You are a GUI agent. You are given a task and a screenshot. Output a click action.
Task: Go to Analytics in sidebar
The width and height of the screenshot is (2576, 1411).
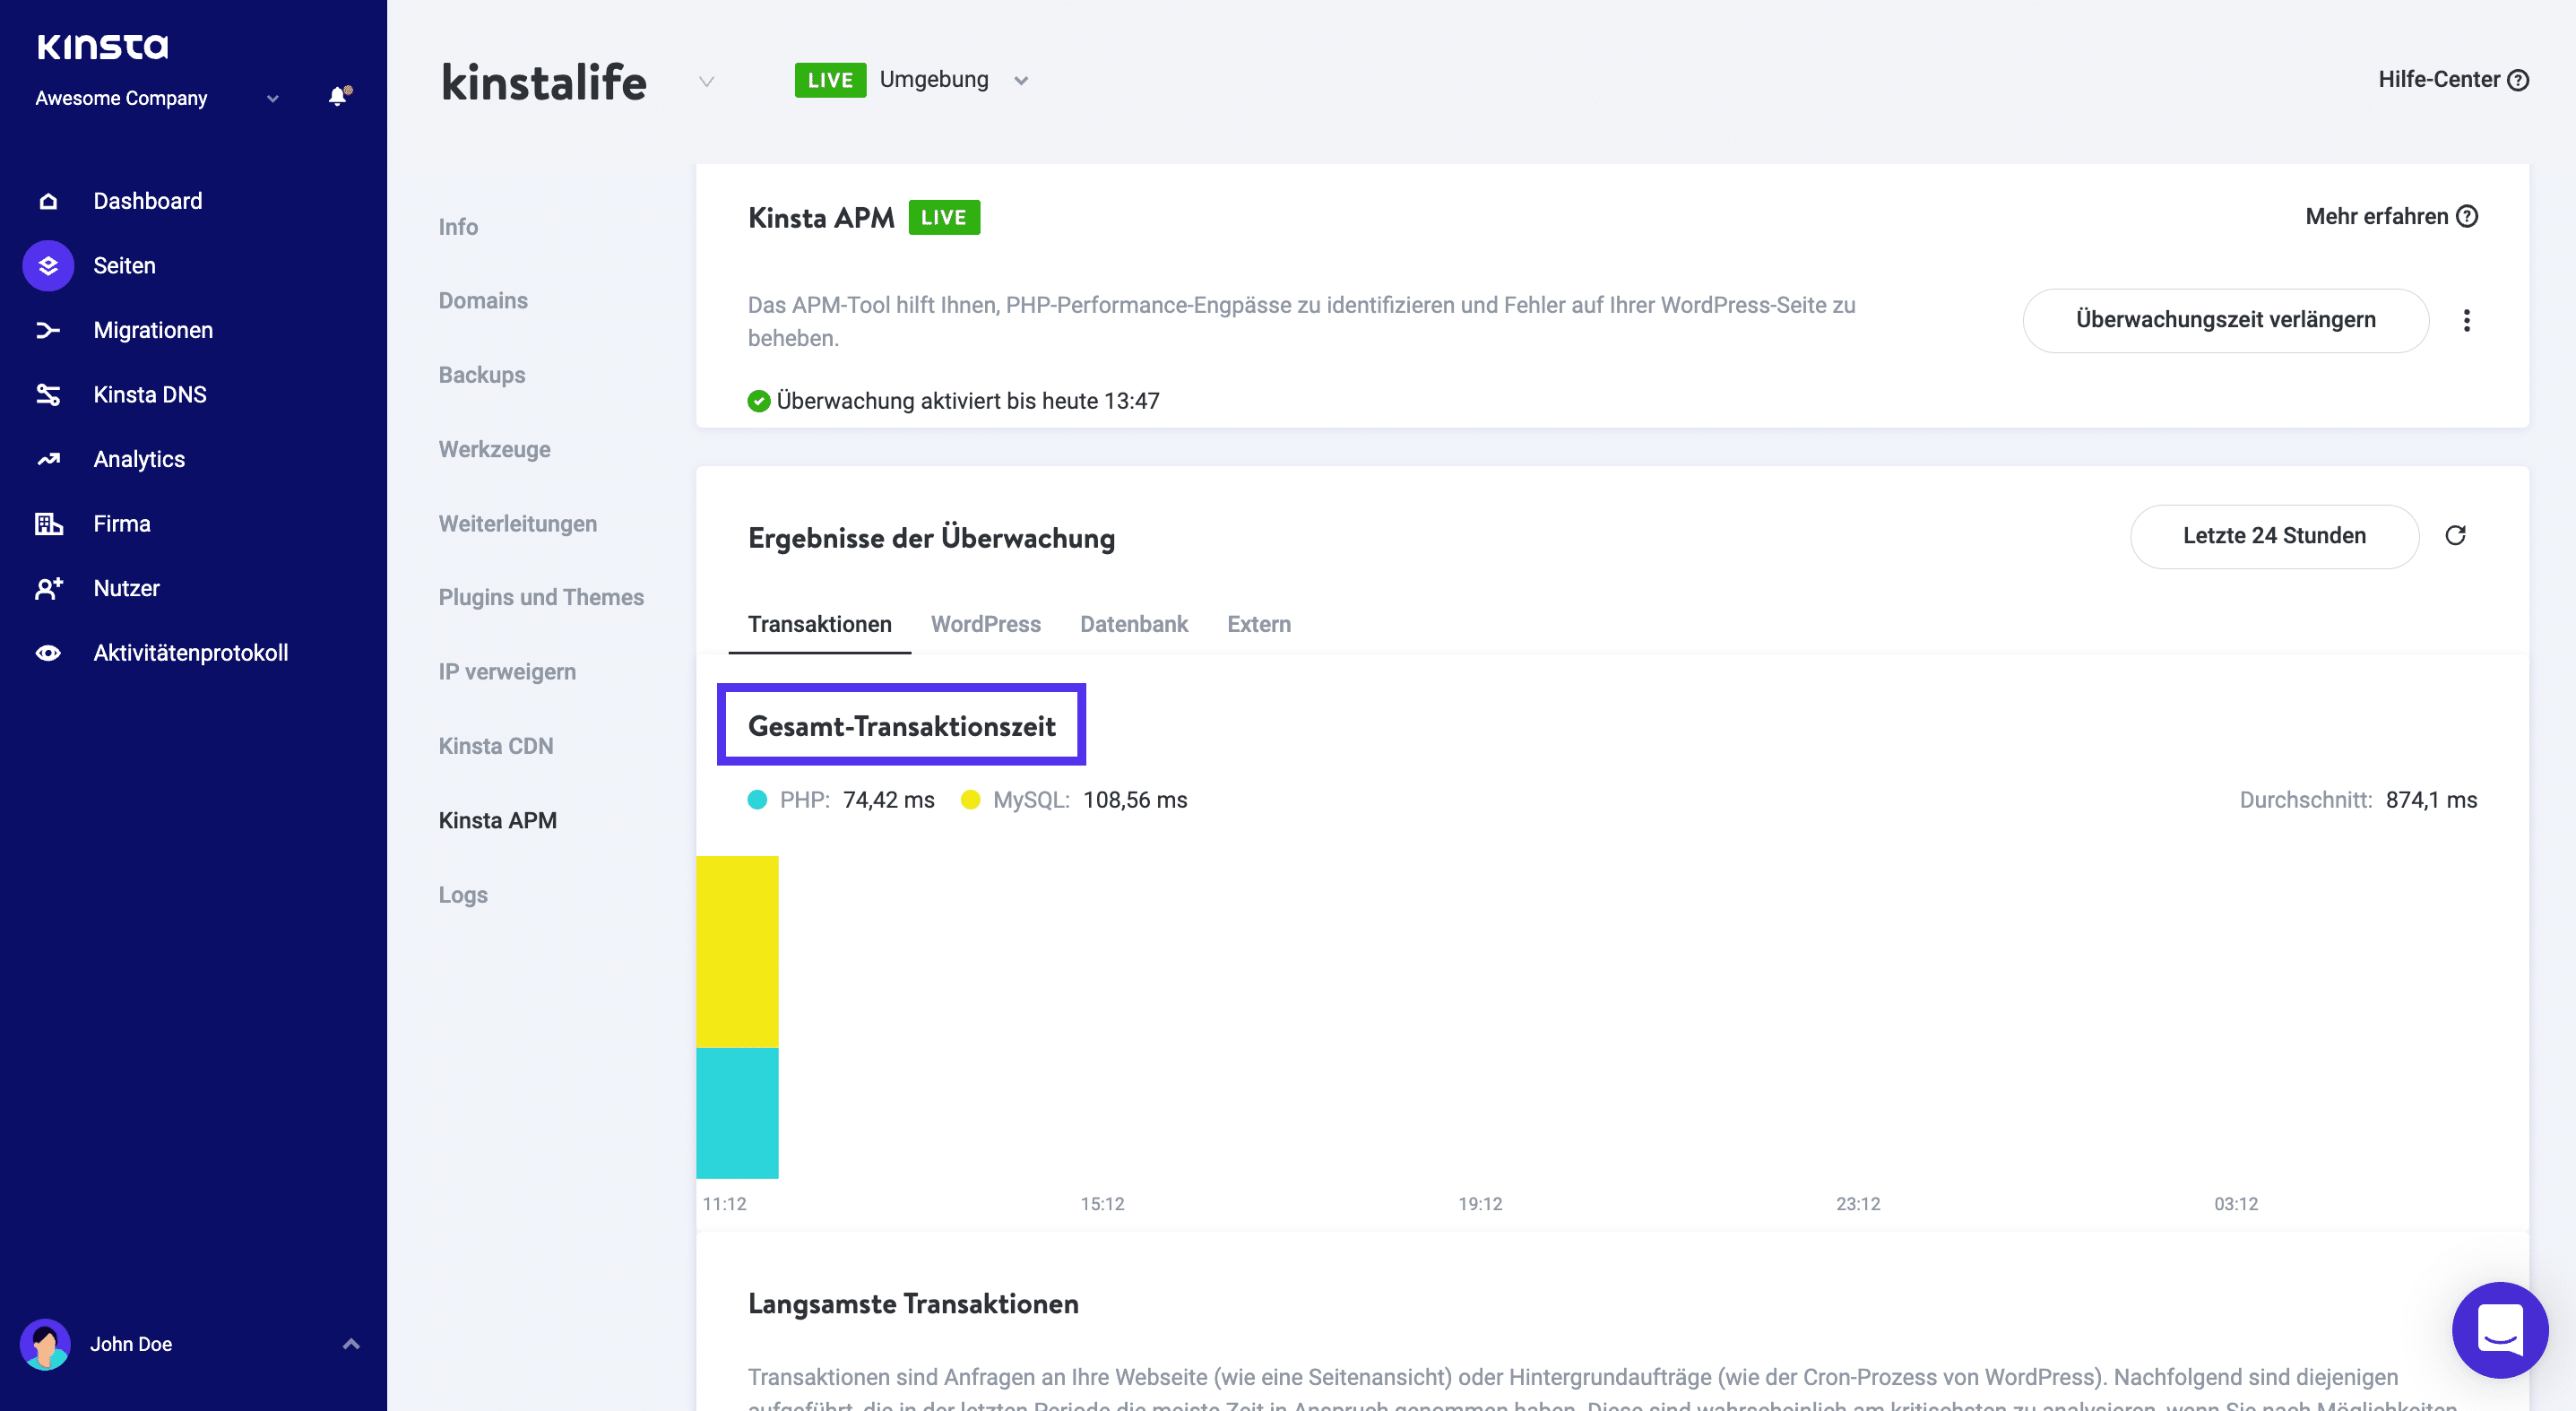pos(139,459)
